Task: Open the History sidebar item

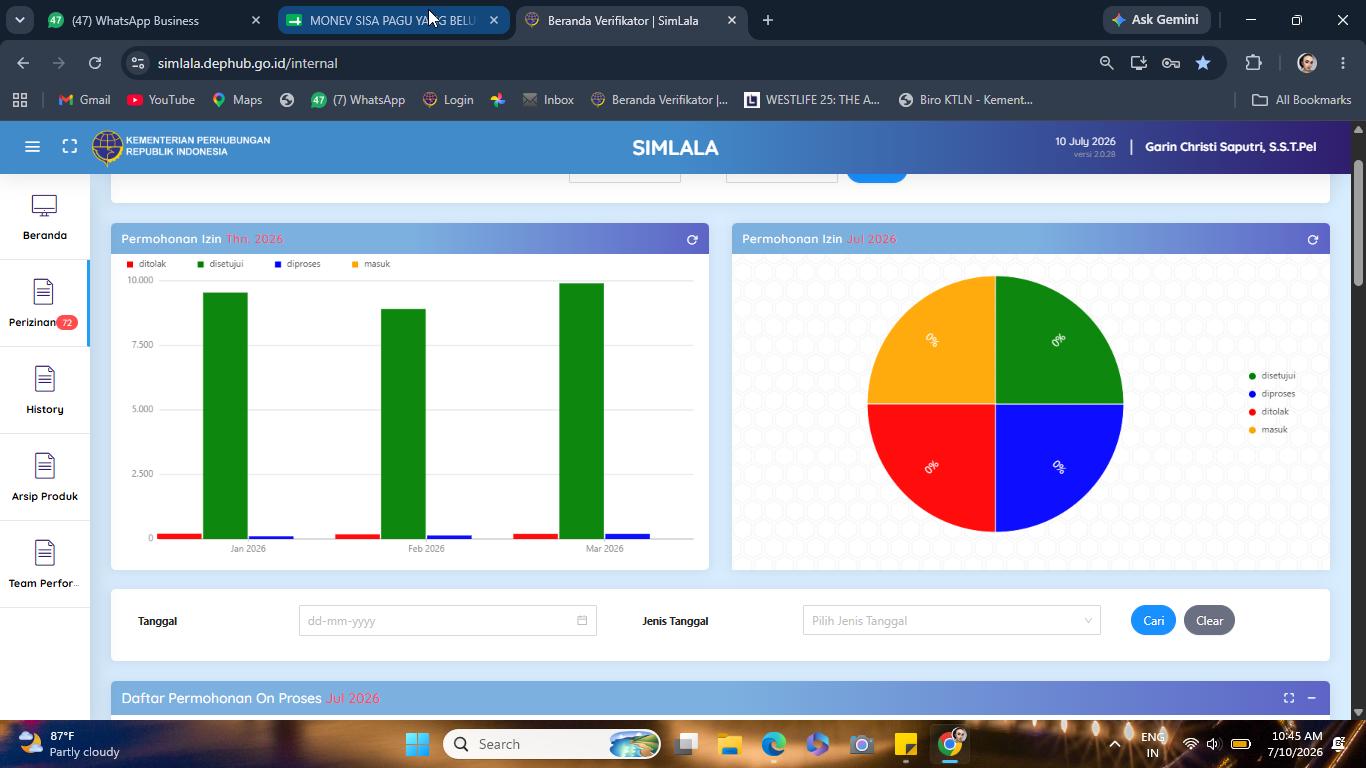Action: pos(44,390)
